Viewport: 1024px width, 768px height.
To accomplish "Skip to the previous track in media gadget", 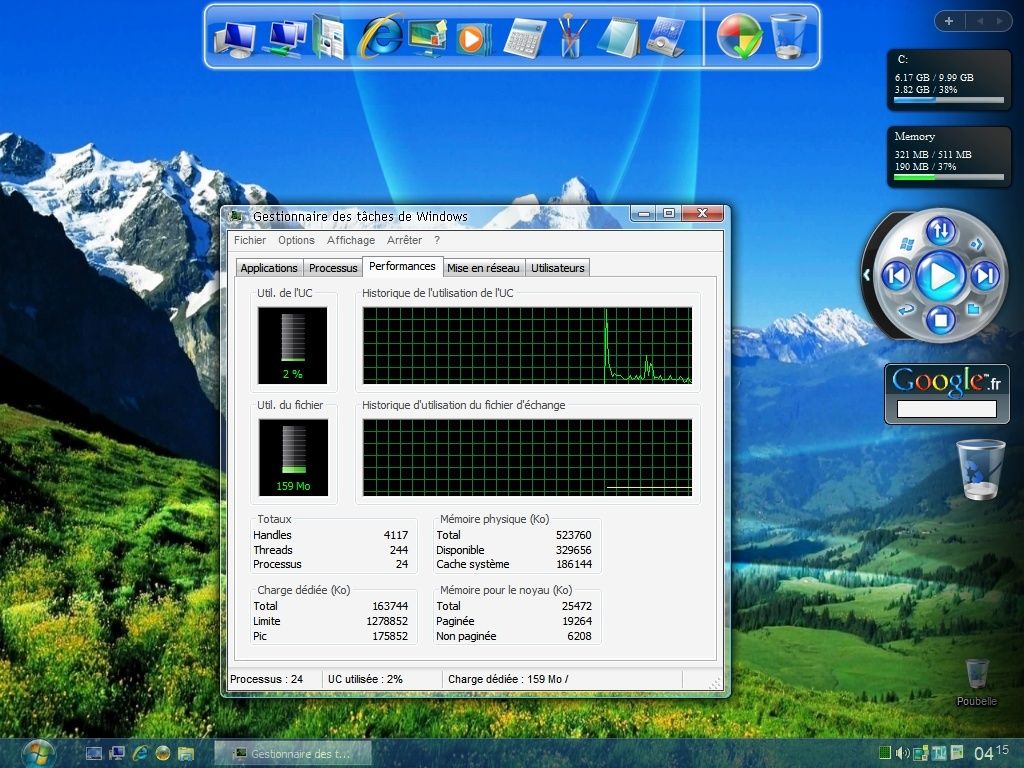I will coord(897,276).
